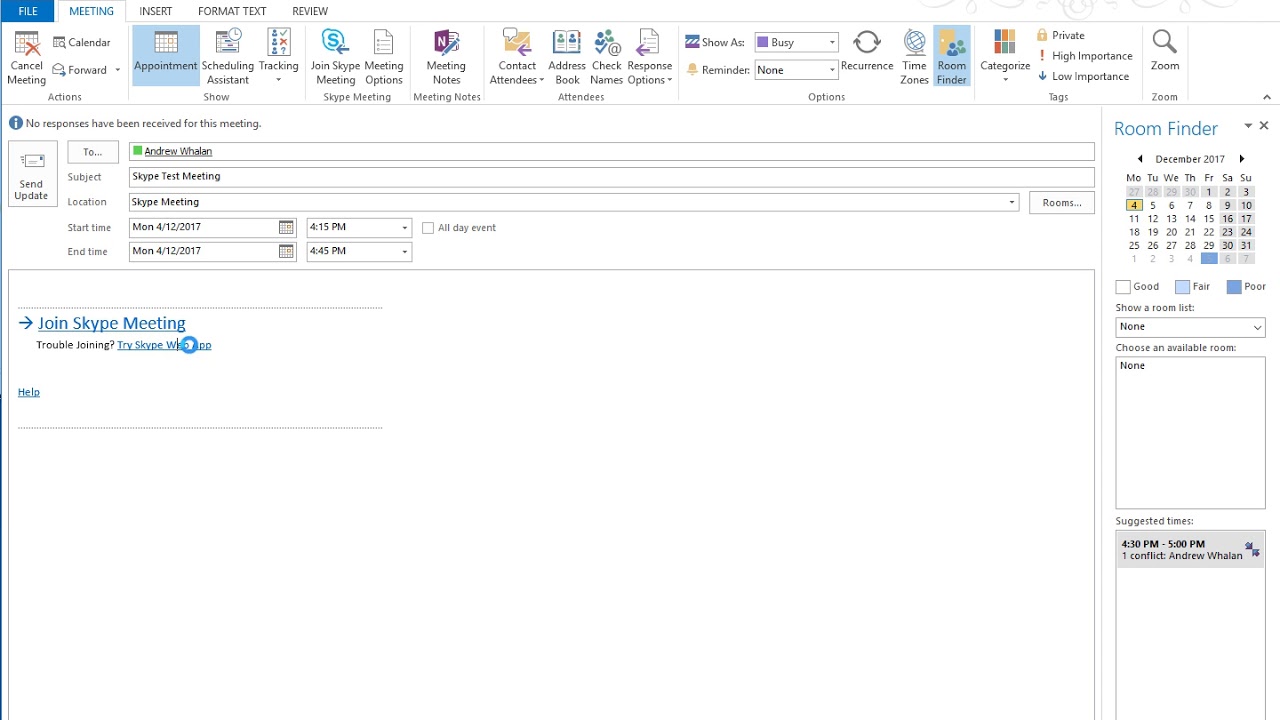Click the Time Zones icon
Image resolution: width=1280 pixels, height=720 pixels.
pyautogui.click(x=914, y=43)
